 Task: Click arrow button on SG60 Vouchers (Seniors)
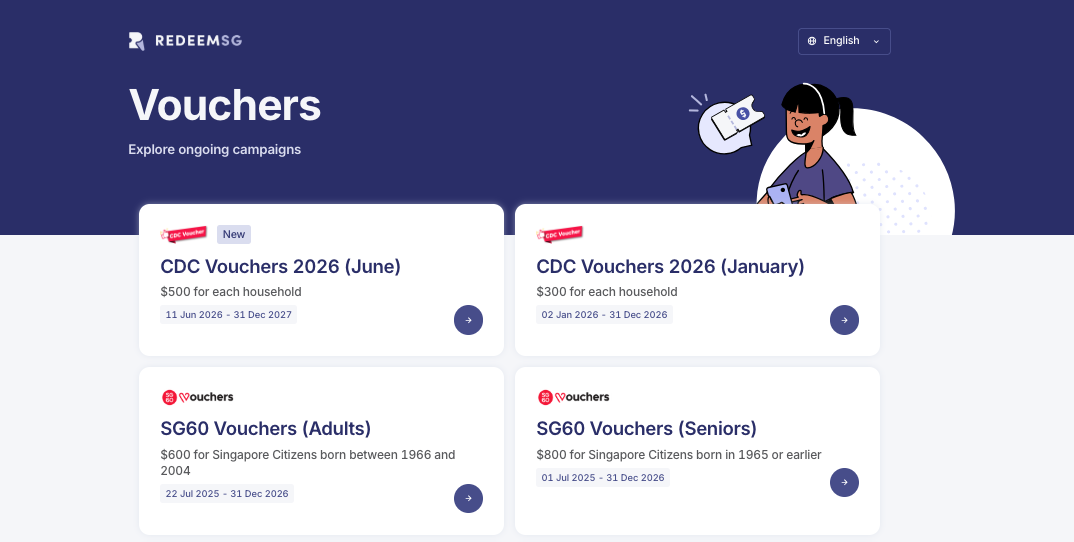[x=844, y=482]
